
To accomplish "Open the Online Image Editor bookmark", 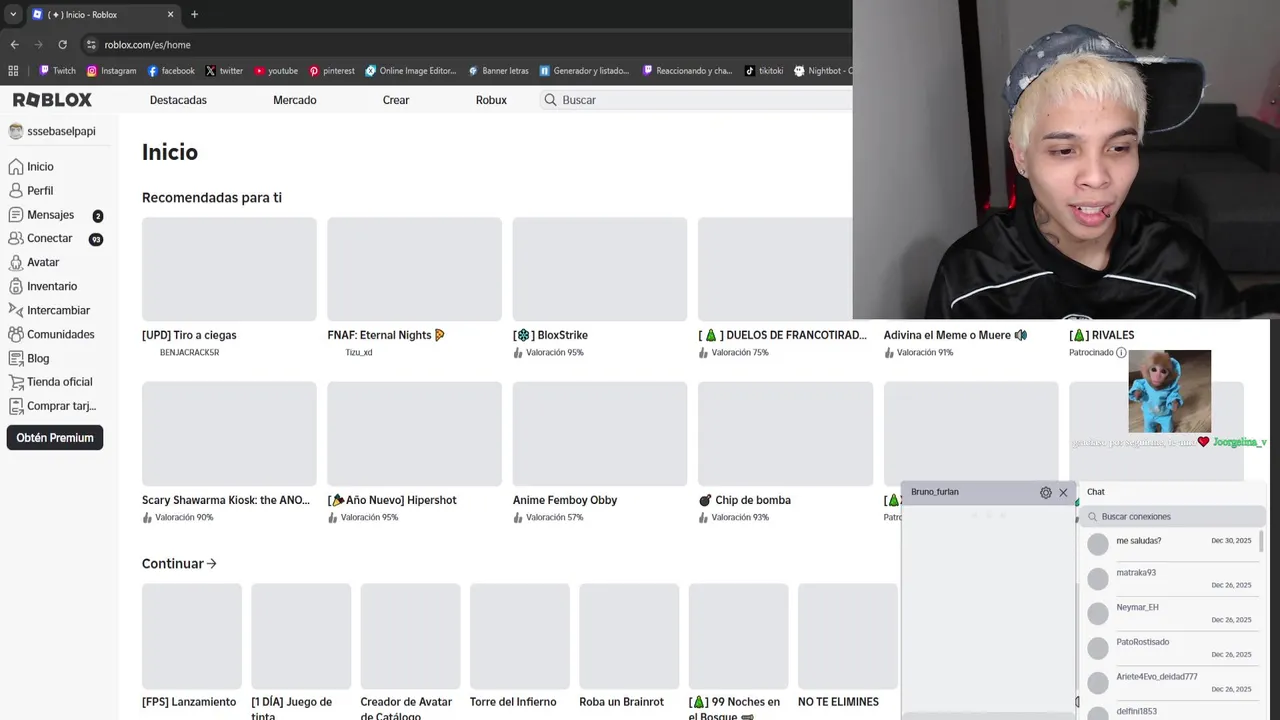I will [x=411, y=71].
